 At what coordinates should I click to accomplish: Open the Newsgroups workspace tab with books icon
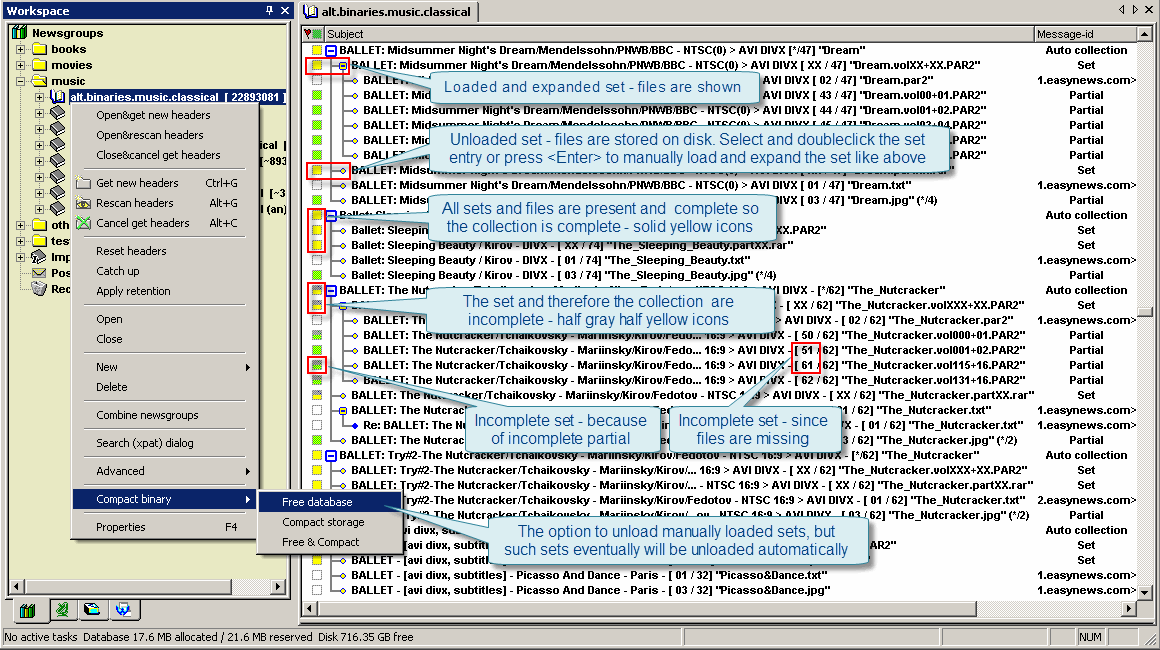28,609
